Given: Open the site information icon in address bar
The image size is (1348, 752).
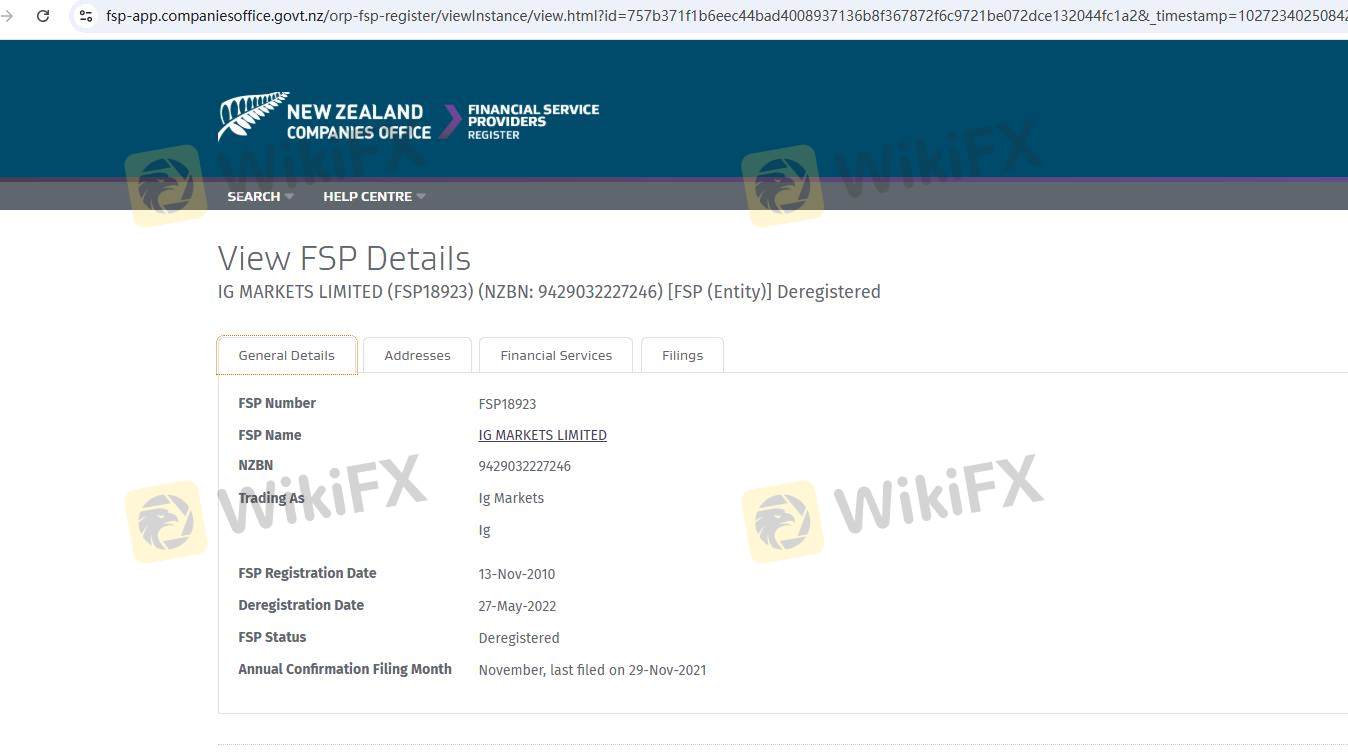Looking at the screenshot, I should [86, 16].
